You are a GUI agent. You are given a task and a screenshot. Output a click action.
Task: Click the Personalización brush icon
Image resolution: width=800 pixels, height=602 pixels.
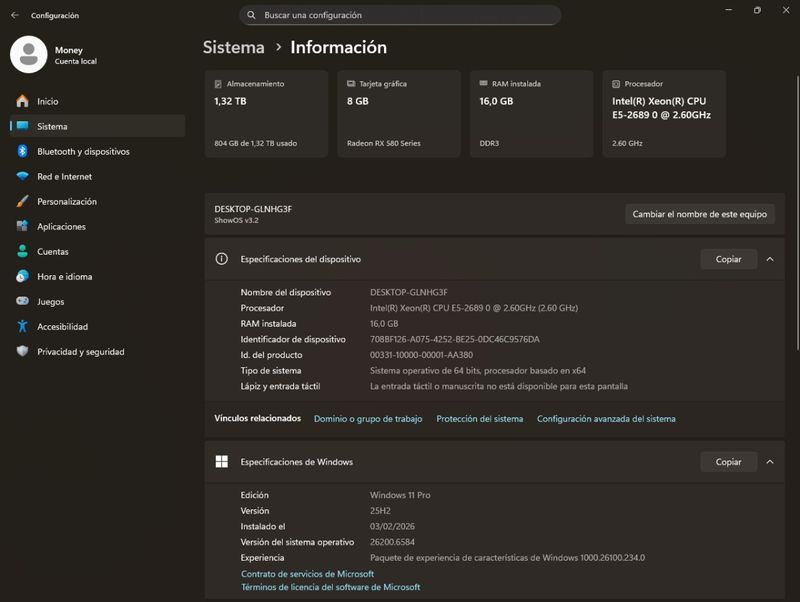(x=22, y=201)
